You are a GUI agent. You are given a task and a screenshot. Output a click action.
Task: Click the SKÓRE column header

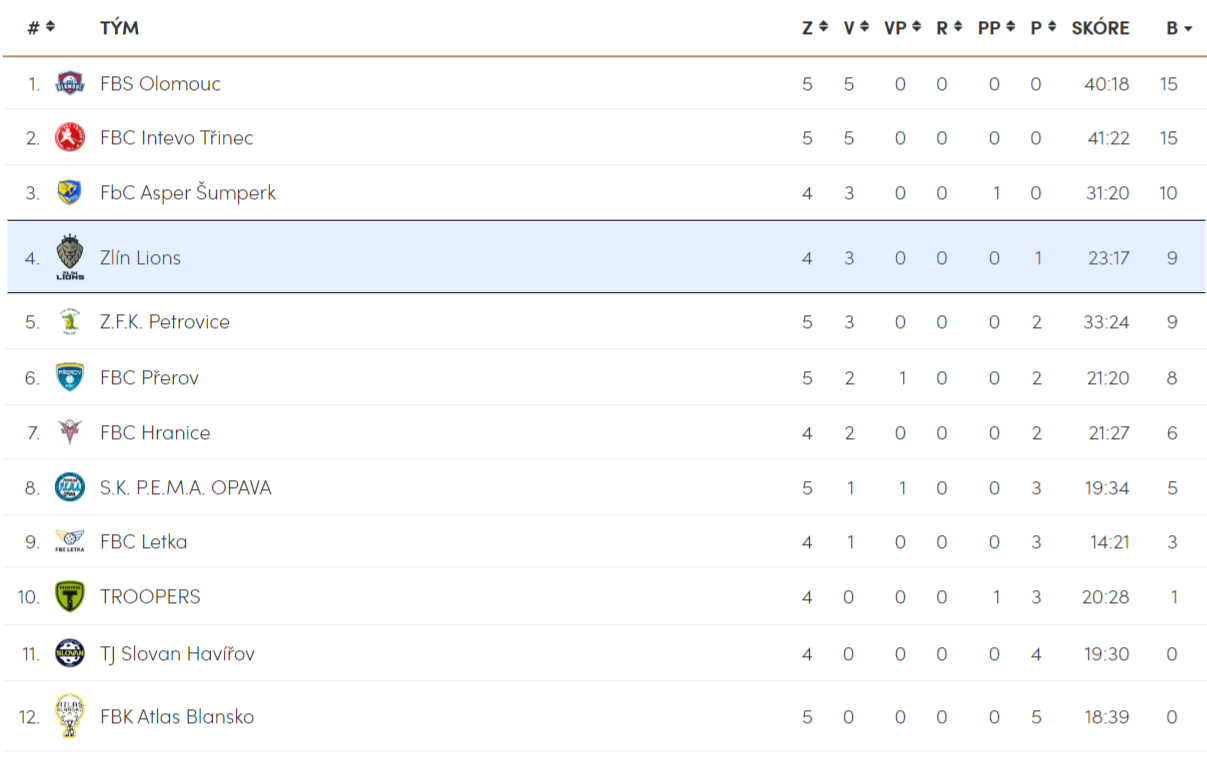pos(1100,28)
